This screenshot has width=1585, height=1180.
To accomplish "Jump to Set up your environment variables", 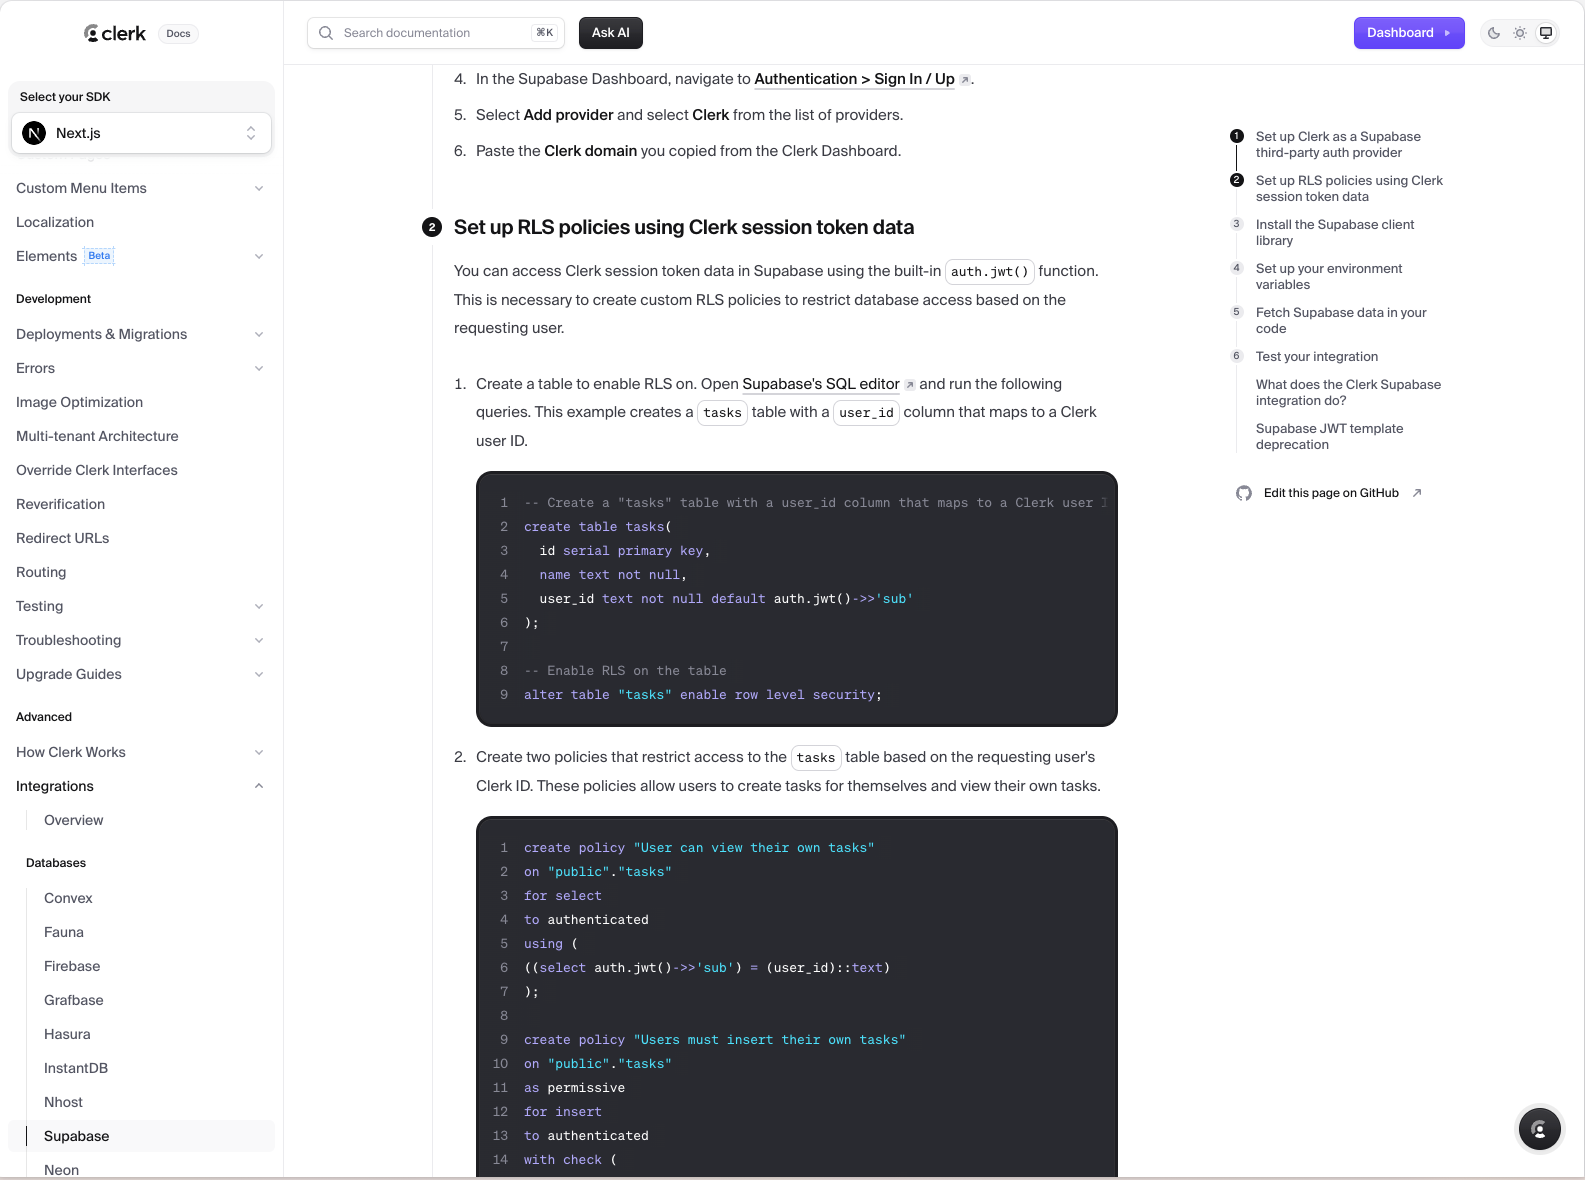I will tap(1329, 276).
